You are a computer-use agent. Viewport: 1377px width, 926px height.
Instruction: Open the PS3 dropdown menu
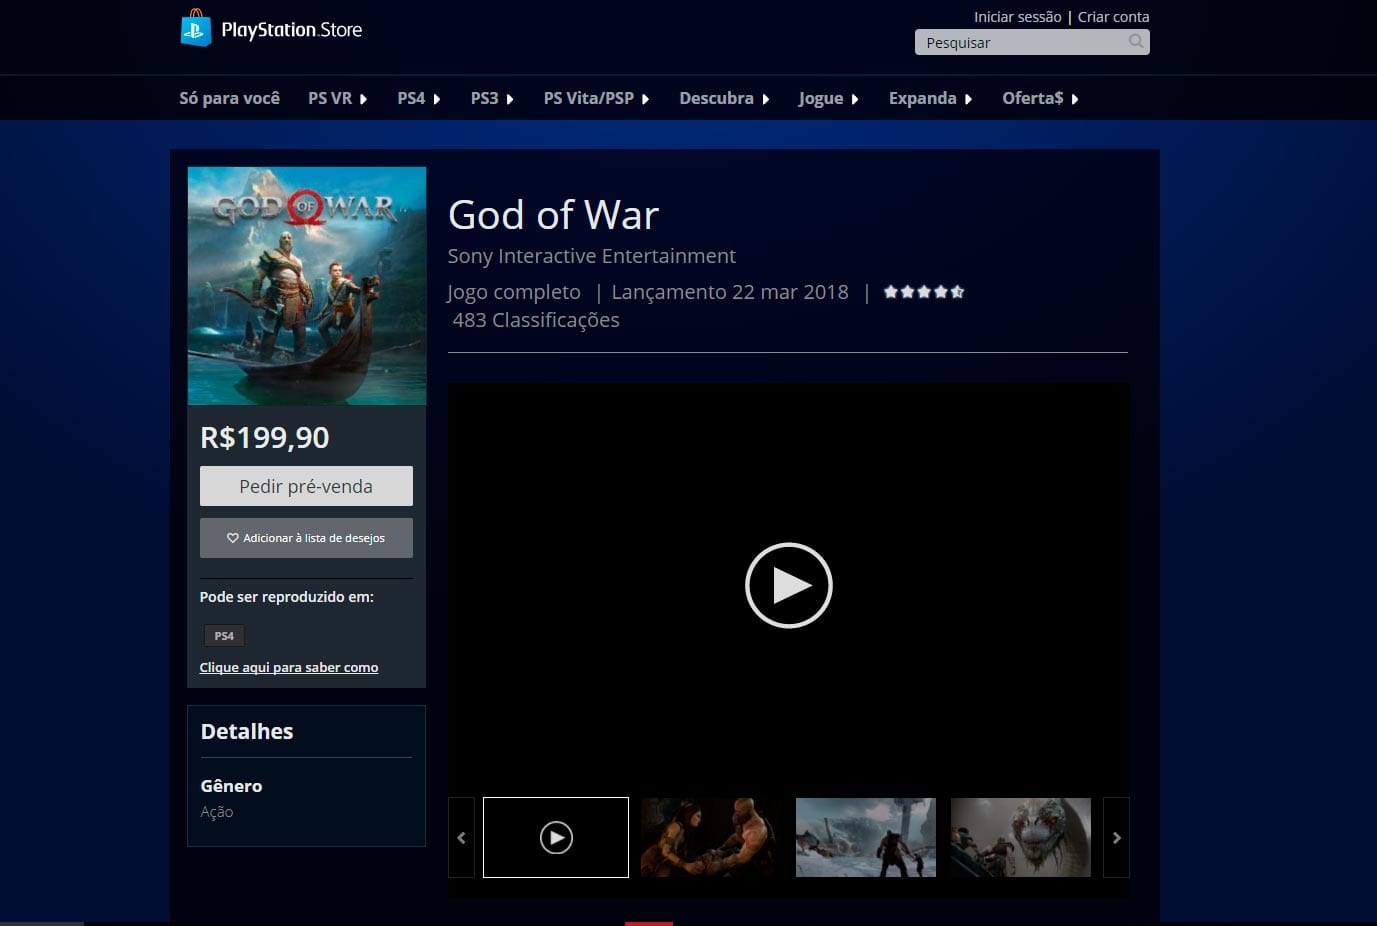[x=492, y=98]
